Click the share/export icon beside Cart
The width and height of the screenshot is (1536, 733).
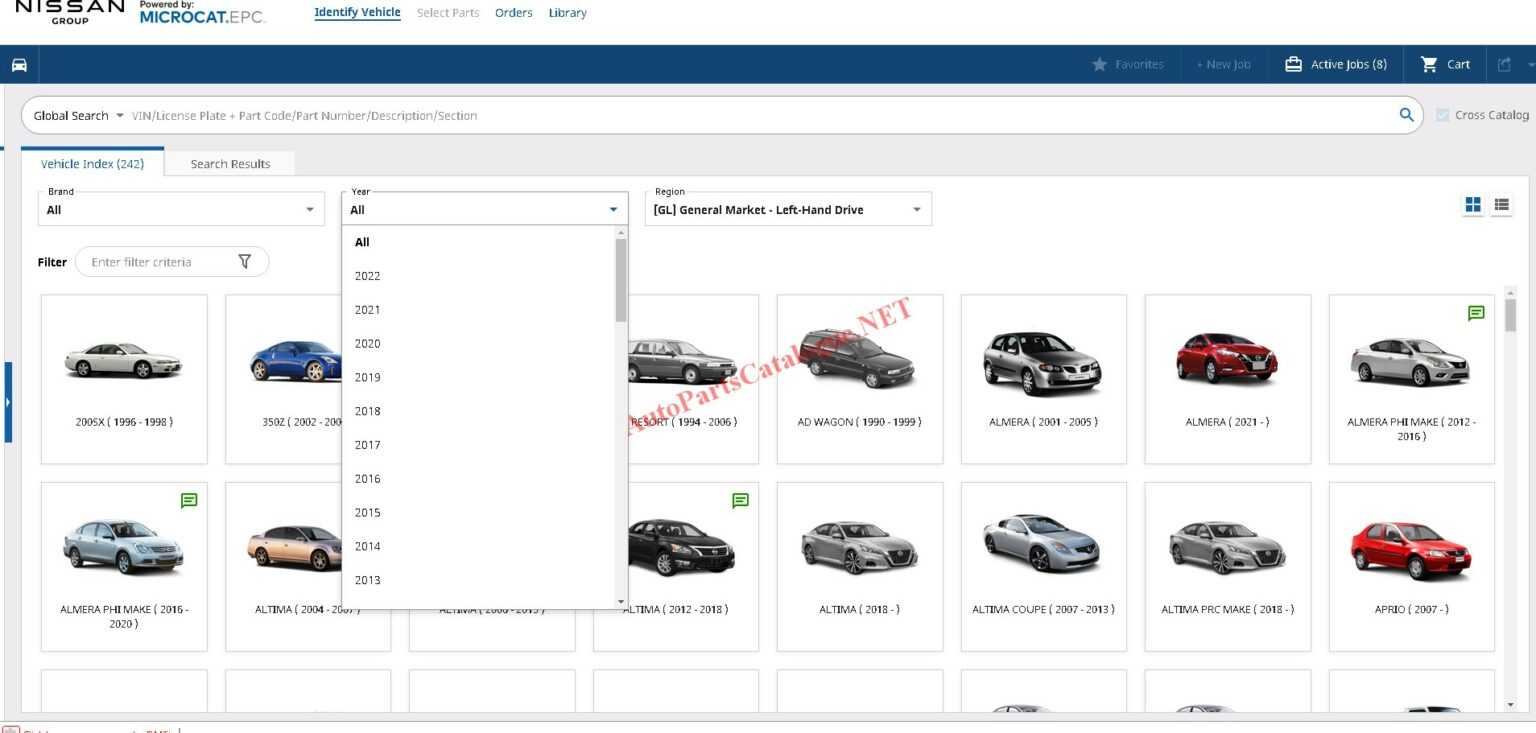(x=1504, y=64)
